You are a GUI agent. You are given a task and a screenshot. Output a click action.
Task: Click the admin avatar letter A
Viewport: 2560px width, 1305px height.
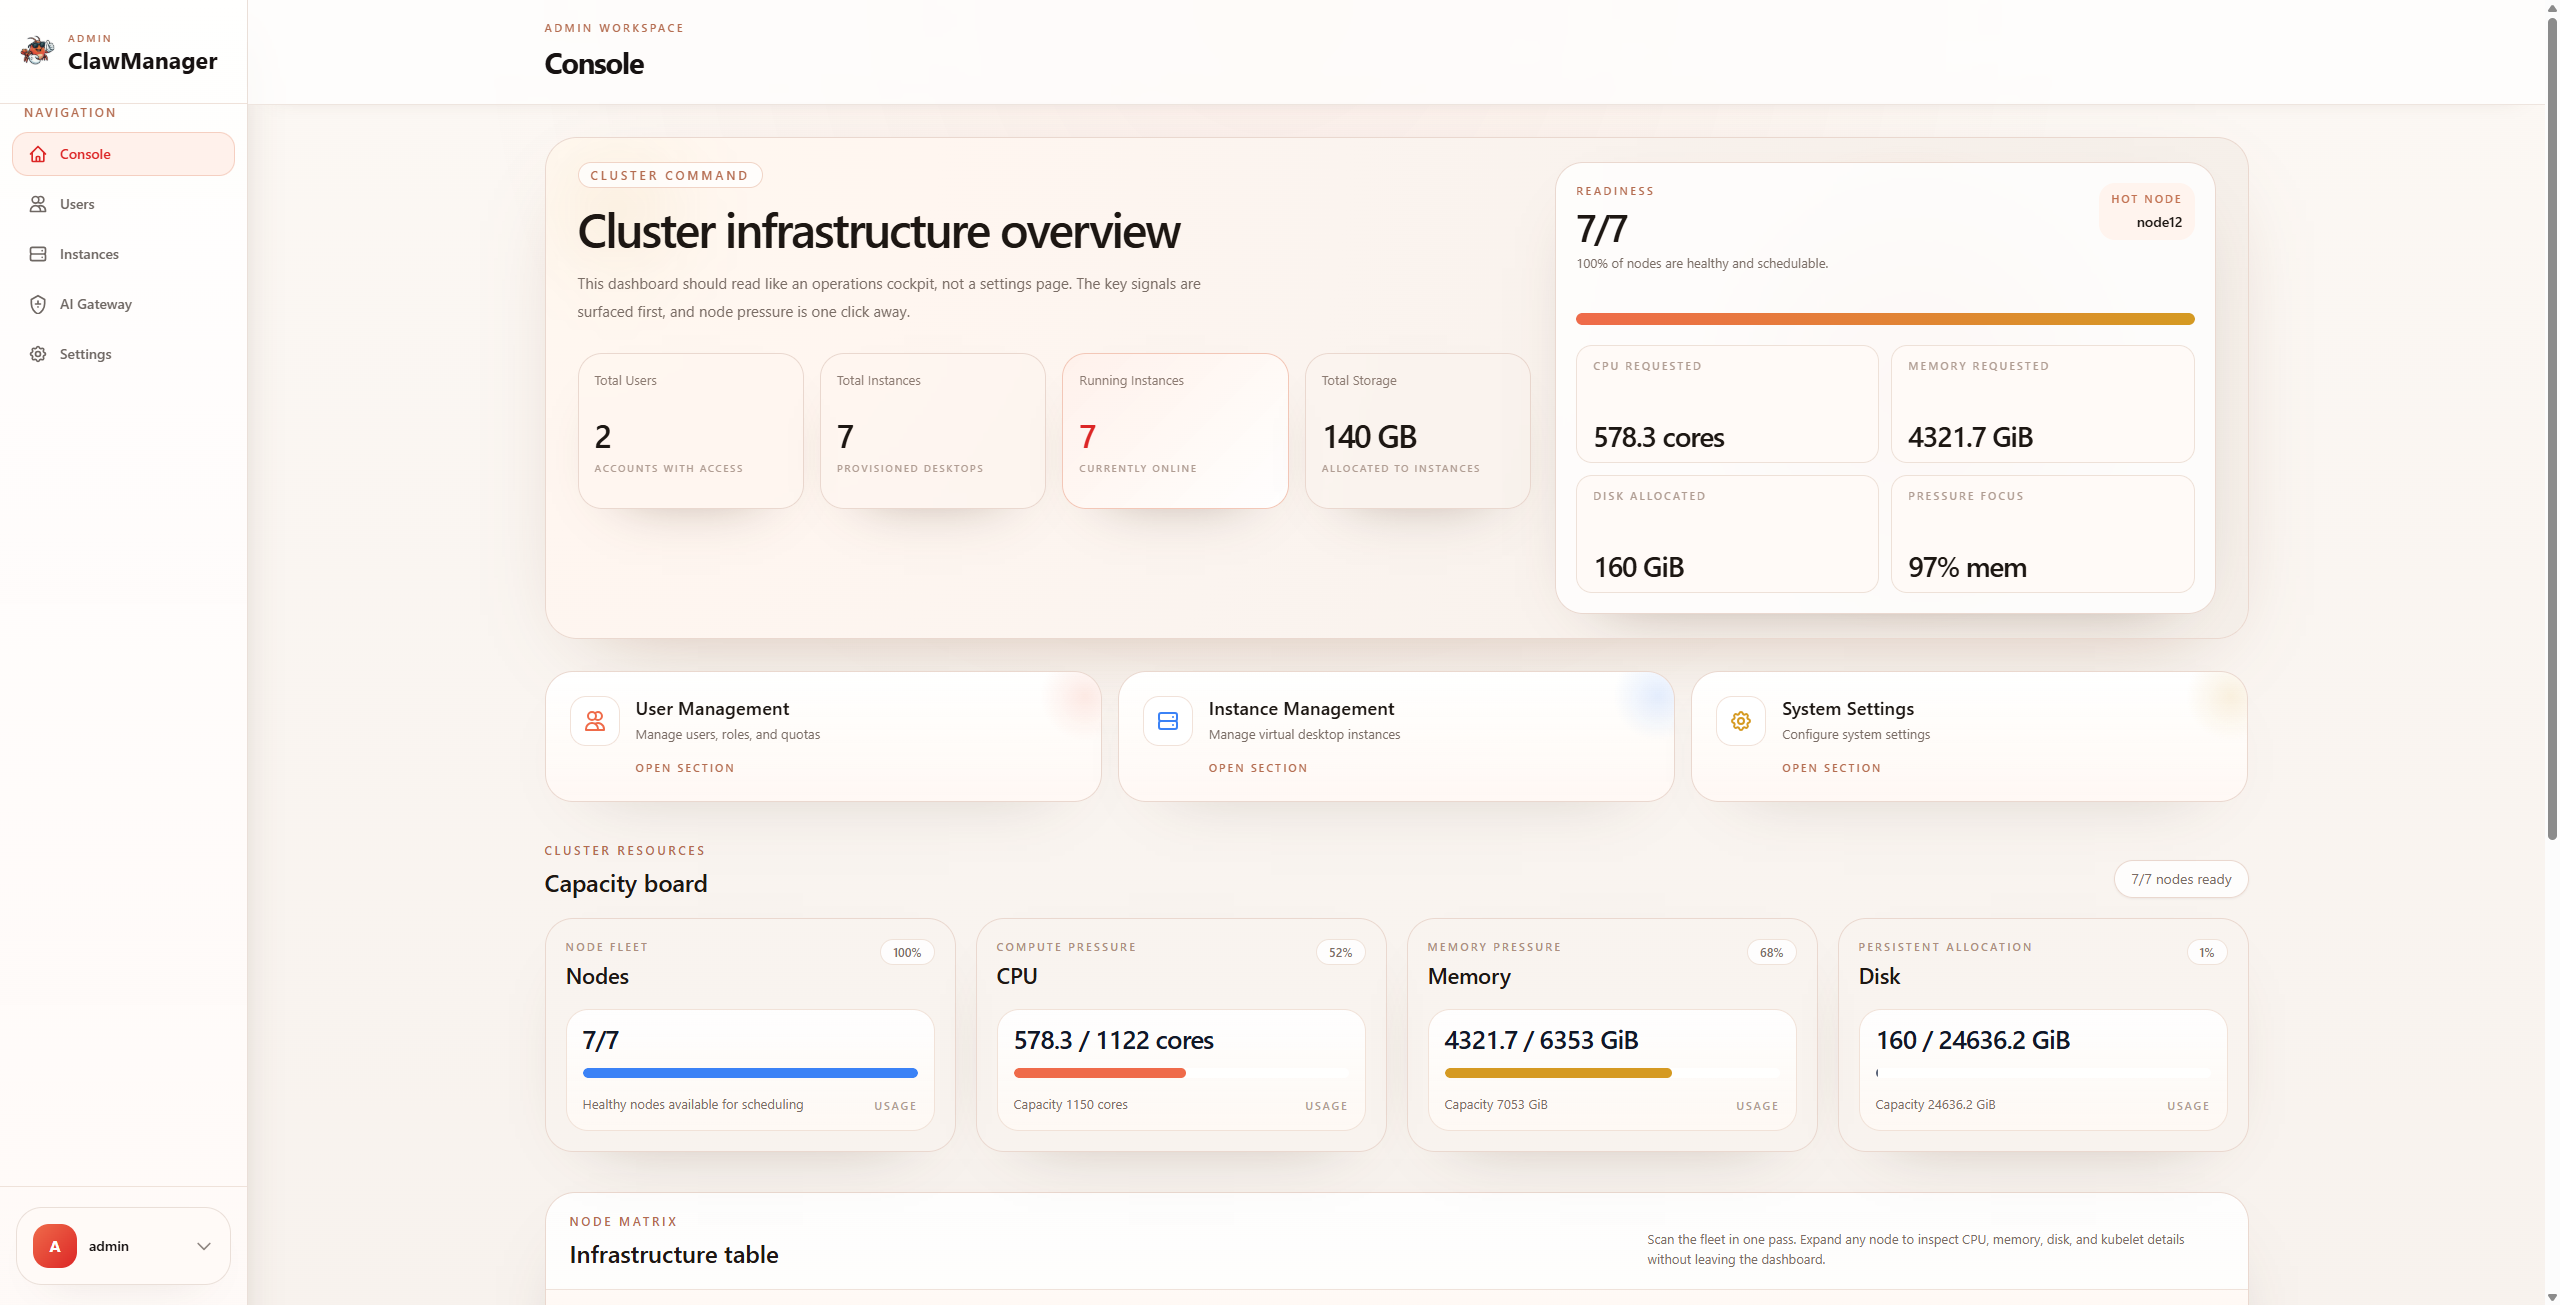(x=55, y=1246)
